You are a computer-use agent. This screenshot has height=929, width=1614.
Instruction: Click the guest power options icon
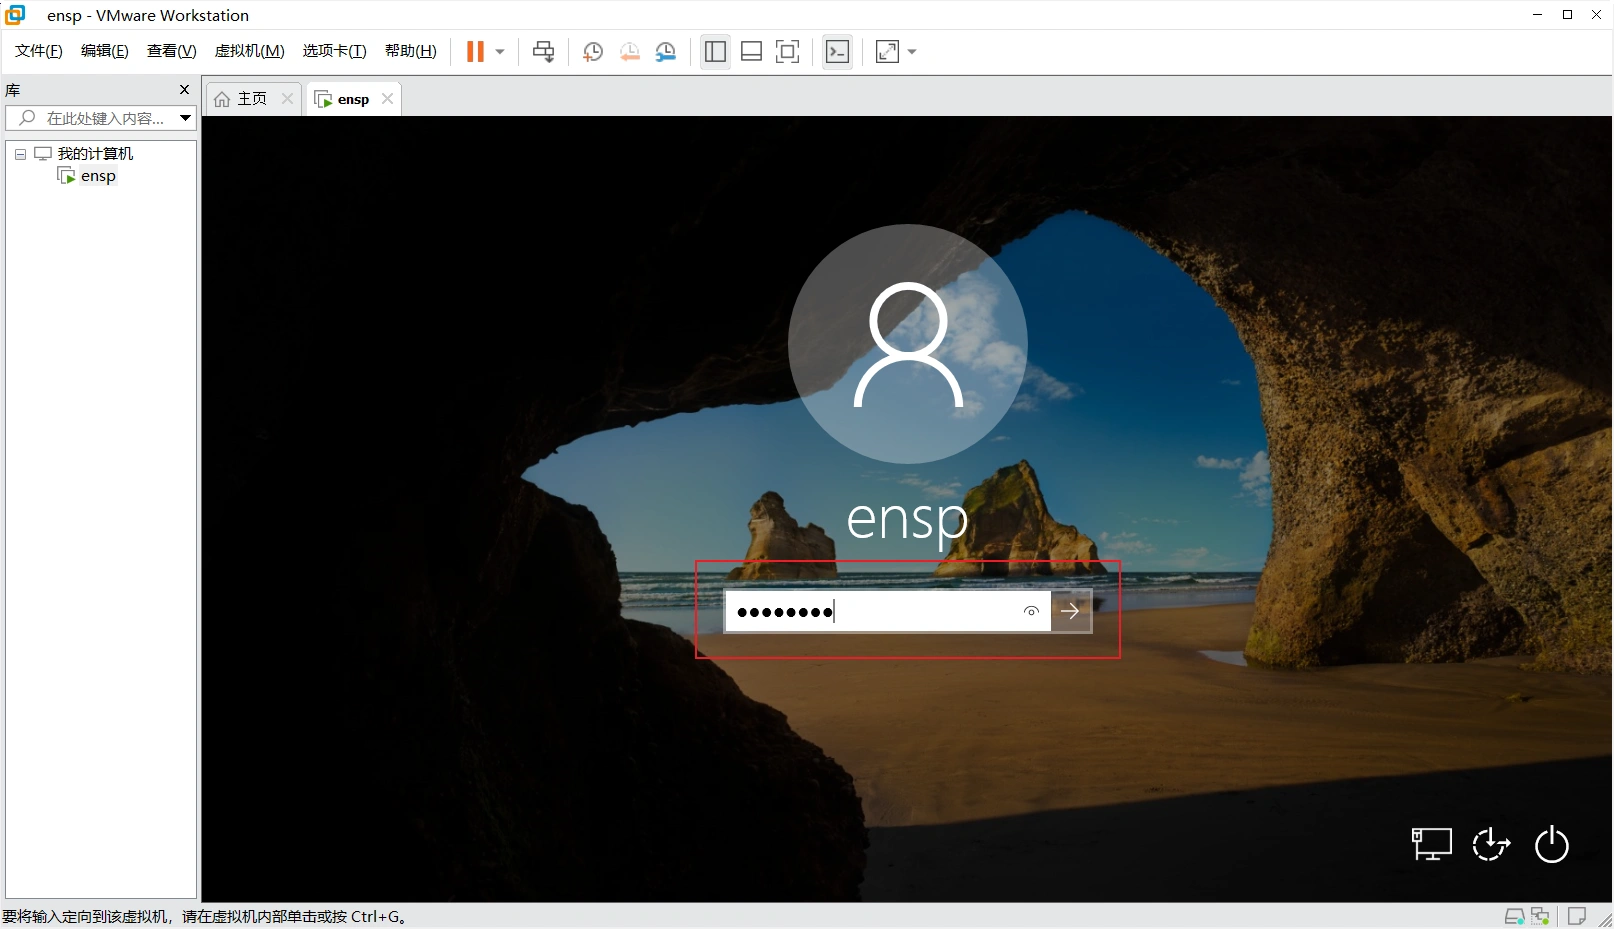coord(1551,845)
